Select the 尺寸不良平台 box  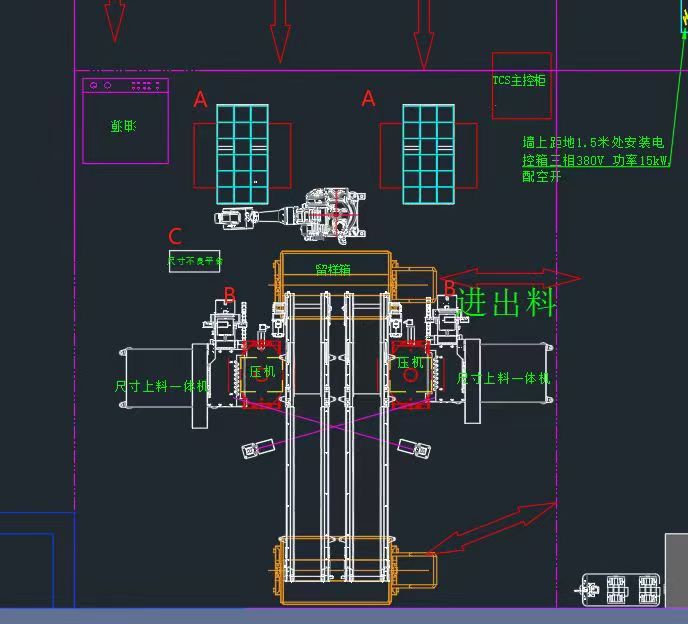pyautogui.click(x=194, y=261)
